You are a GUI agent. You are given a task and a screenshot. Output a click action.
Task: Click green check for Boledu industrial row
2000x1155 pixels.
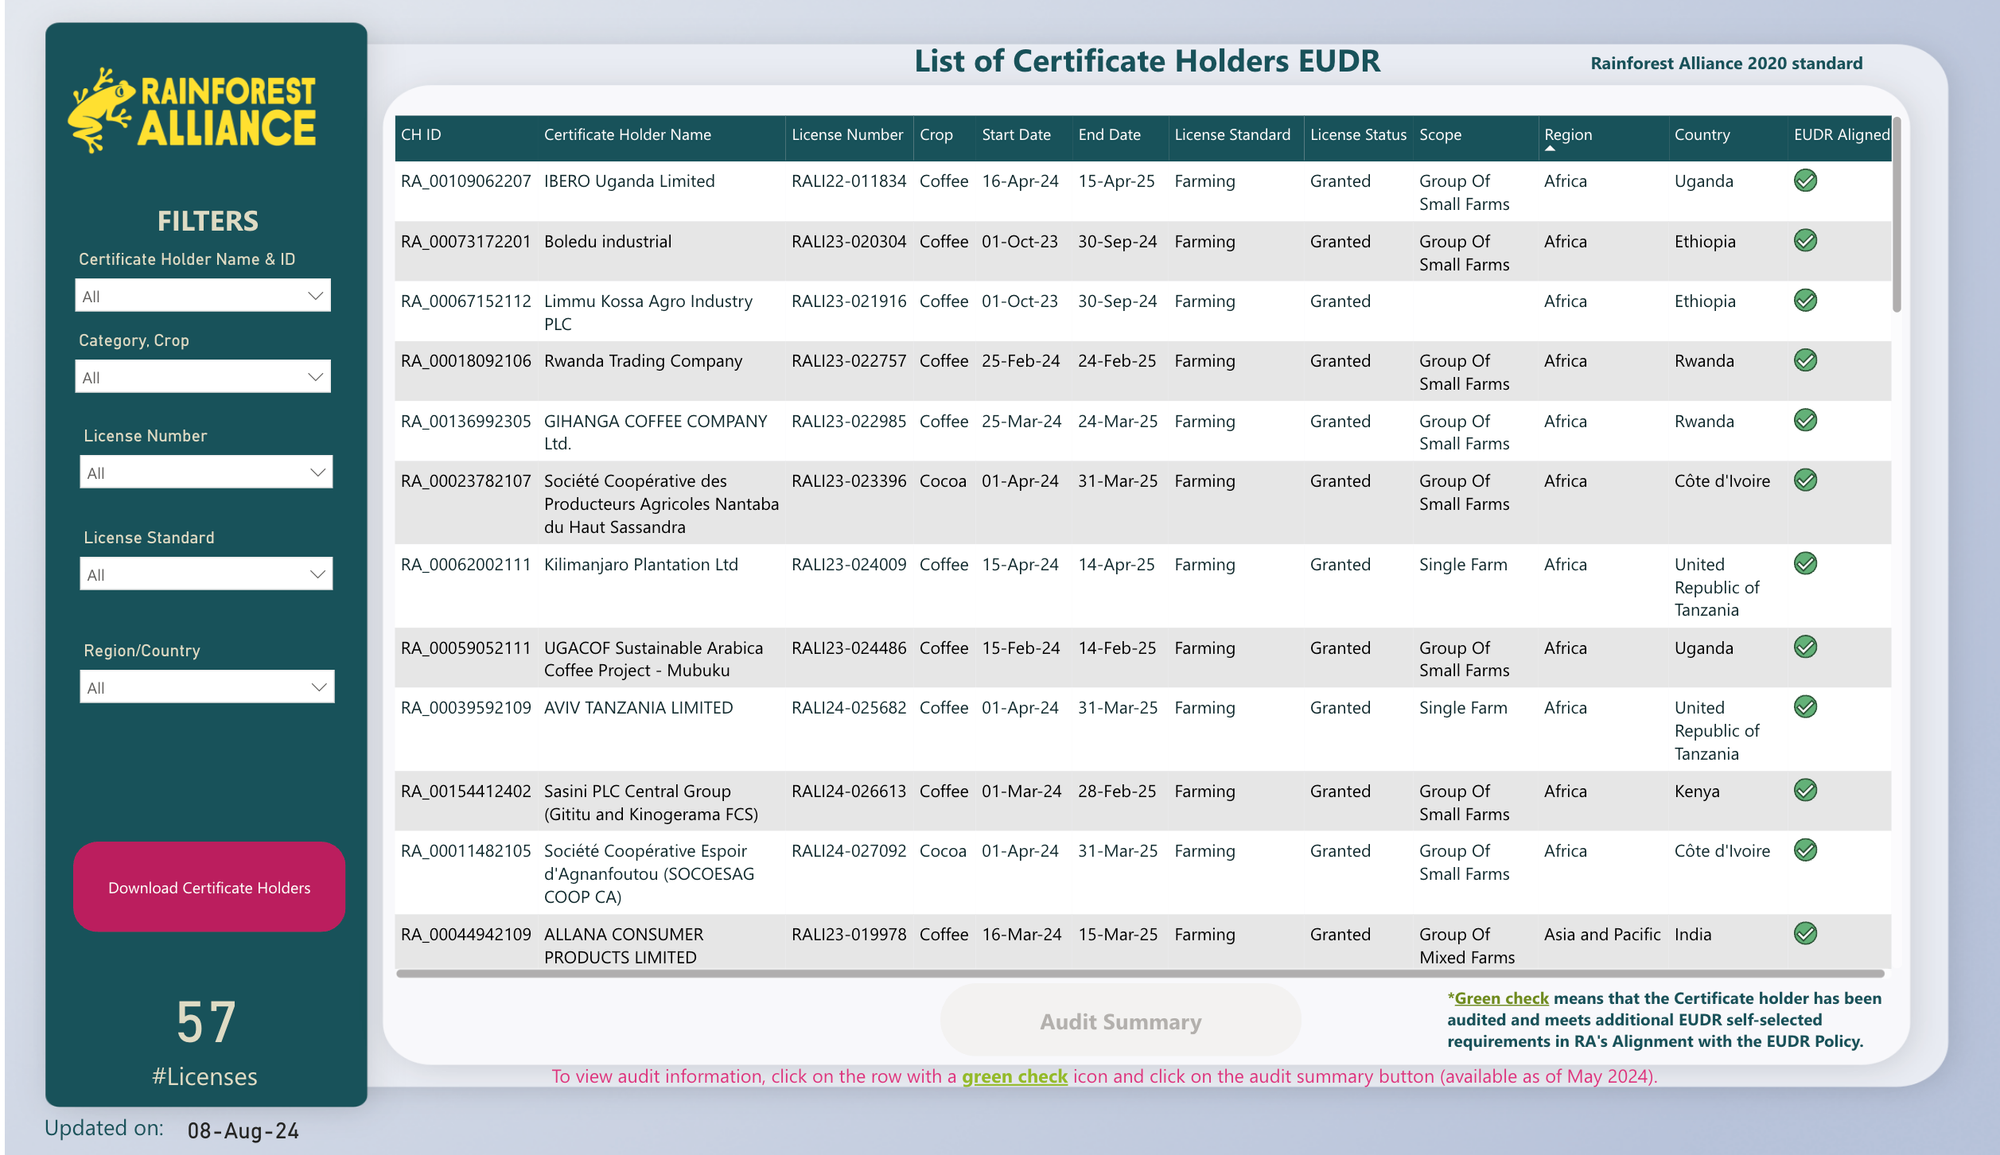click(x=1805, y=241)
